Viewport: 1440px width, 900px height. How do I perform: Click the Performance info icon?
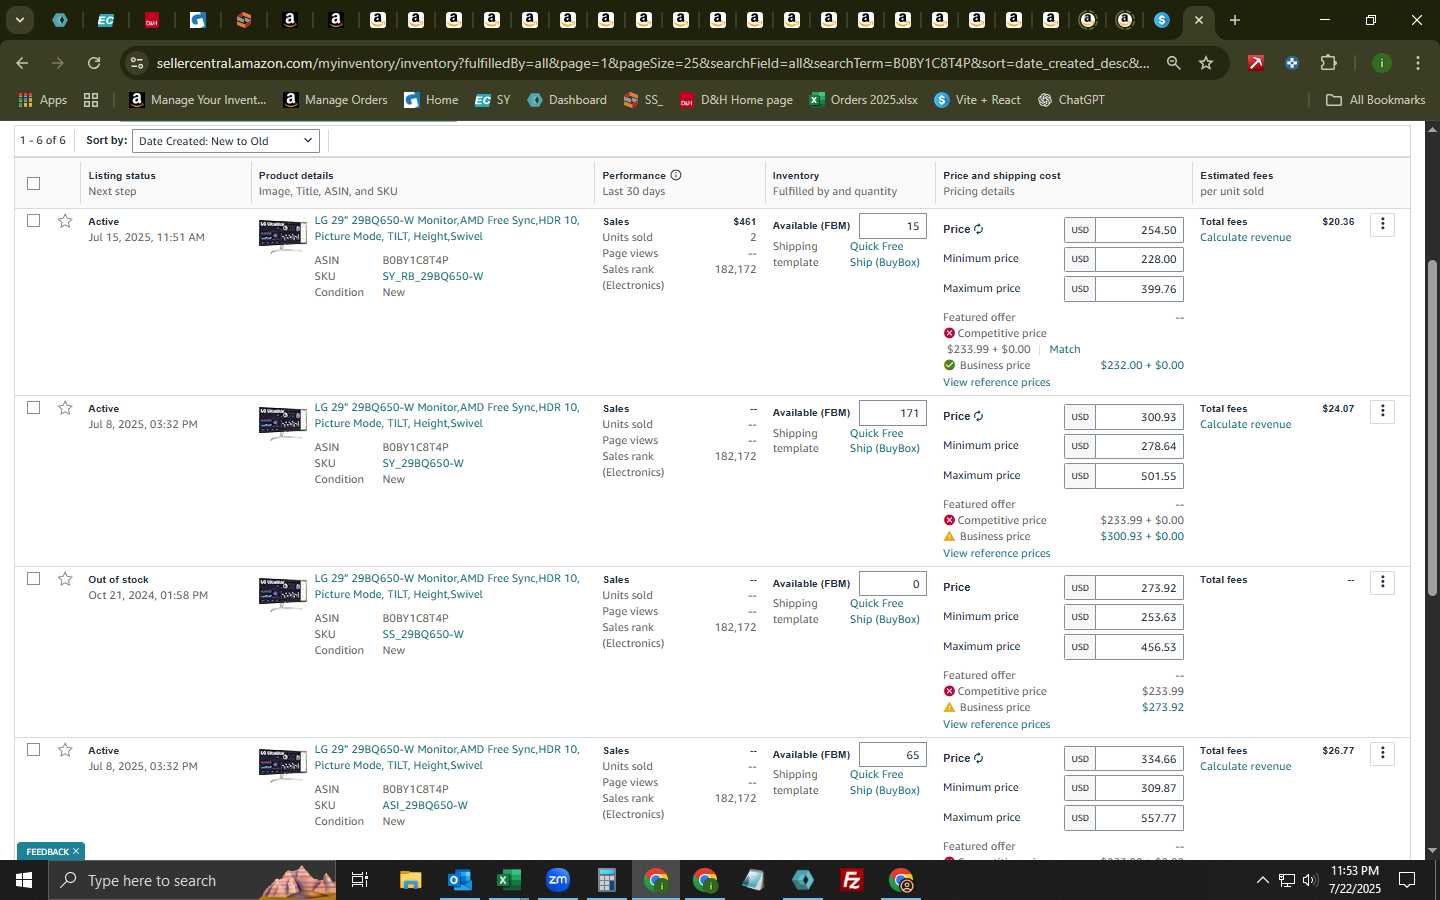coord(676,175)
